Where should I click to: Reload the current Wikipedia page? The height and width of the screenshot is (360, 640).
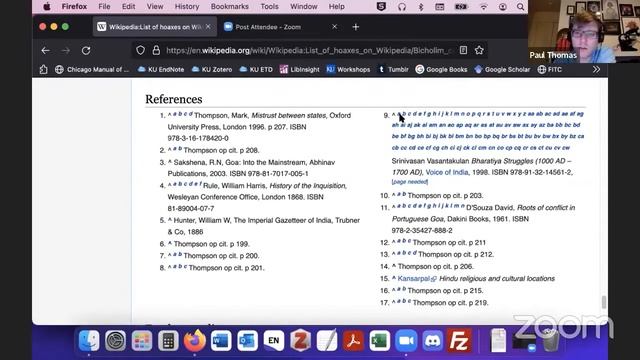[86, 51]
